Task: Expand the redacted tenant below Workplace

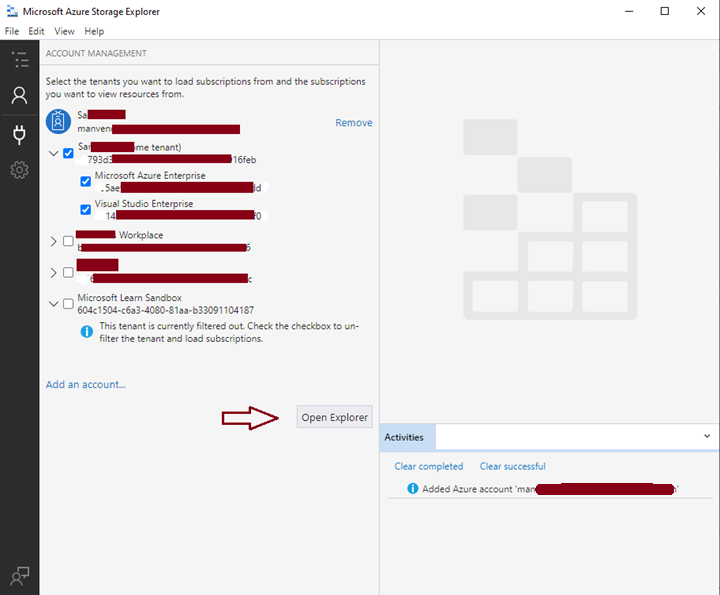Action: pos(53,272)
